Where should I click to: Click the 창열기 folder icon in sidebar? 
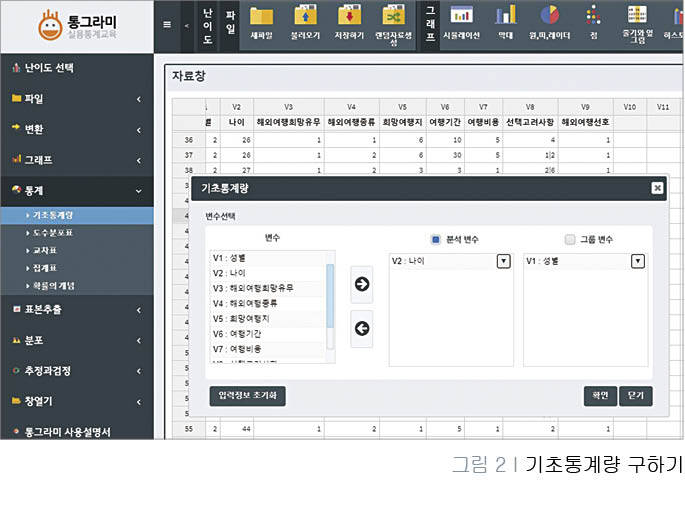(16, 400)
